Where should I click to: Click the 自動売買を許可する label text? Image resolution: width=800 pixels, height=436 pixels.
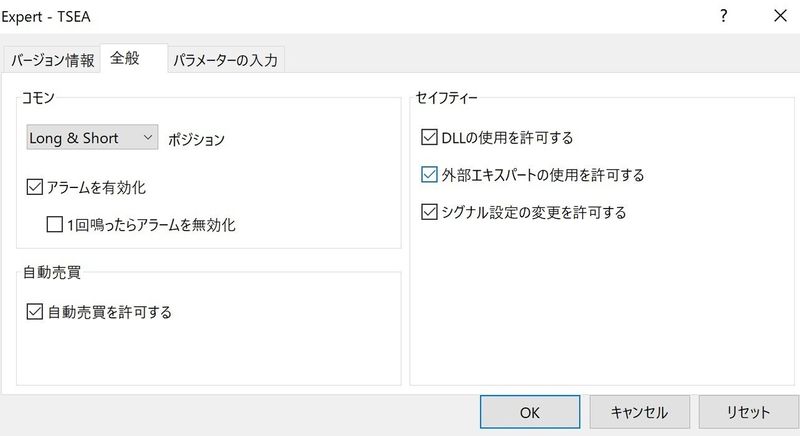110,312
